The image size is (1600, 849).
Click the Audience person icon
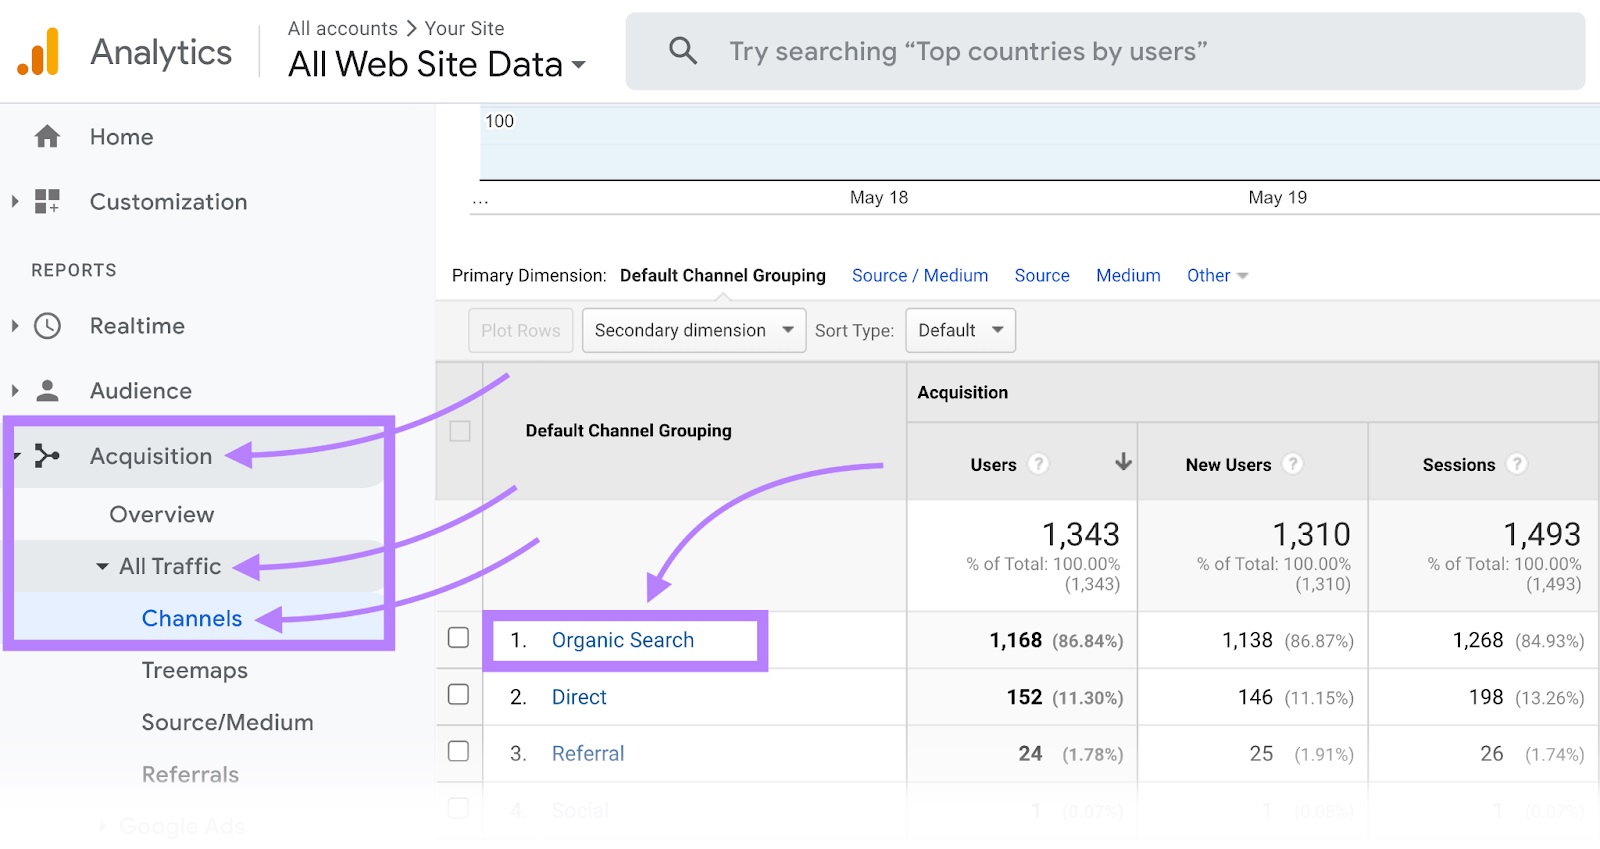coord(47,391)
